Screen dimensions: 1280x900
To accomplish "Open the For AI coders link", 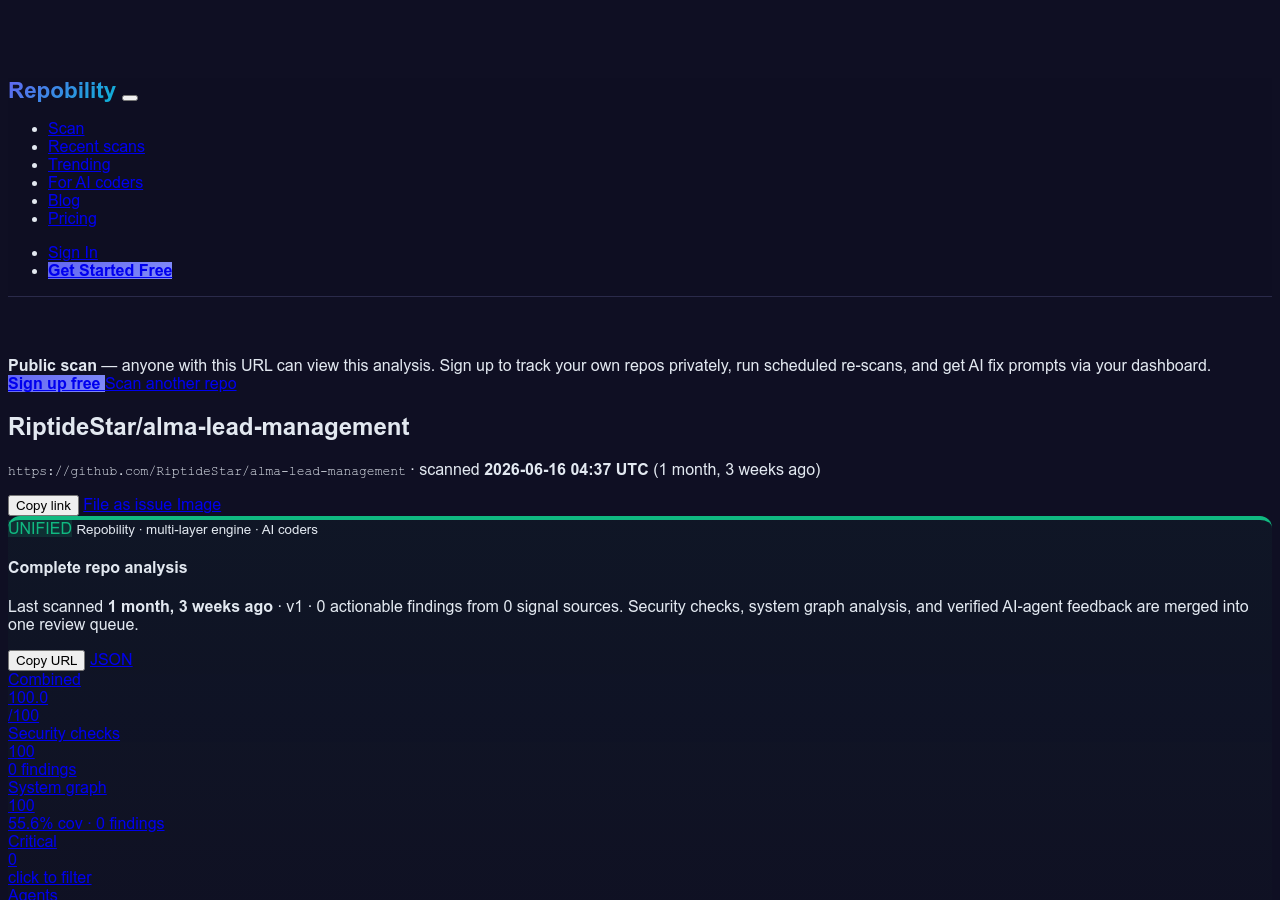I will [95, 182].
